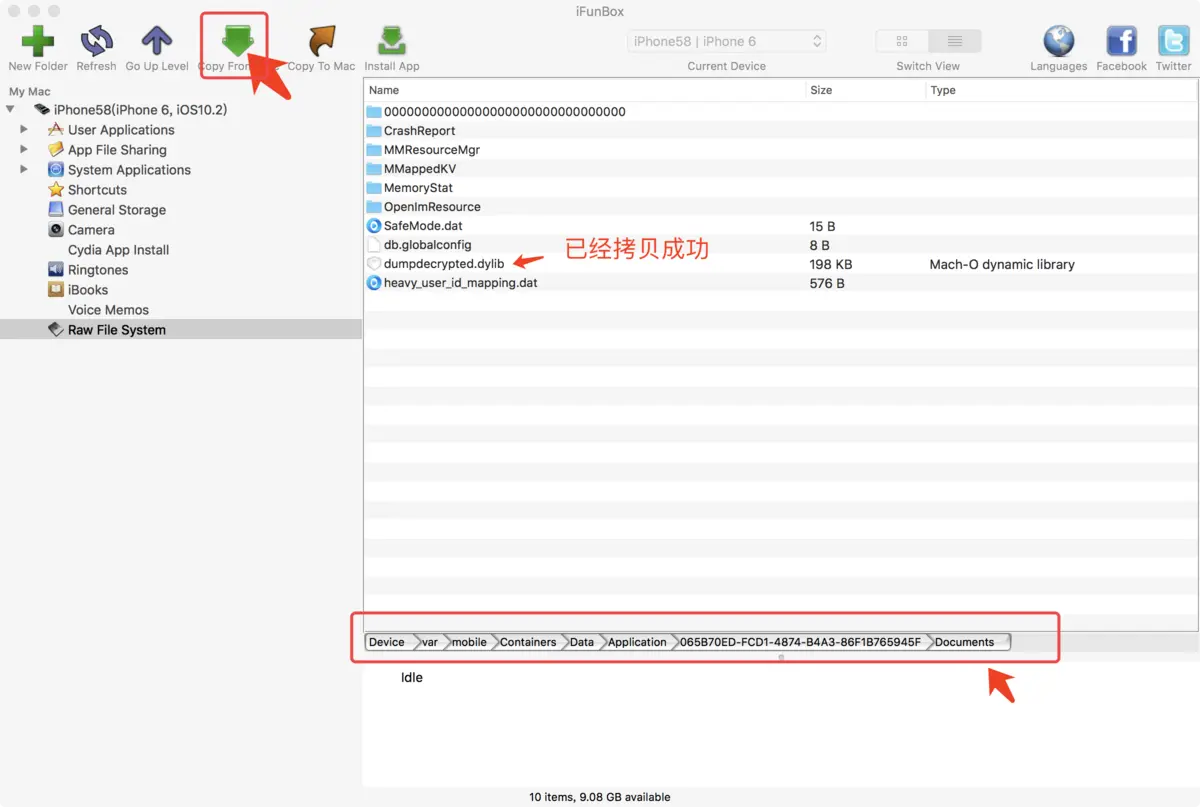Sort files by Size column header
This screenshot has height=807, width=1200.
865,90
